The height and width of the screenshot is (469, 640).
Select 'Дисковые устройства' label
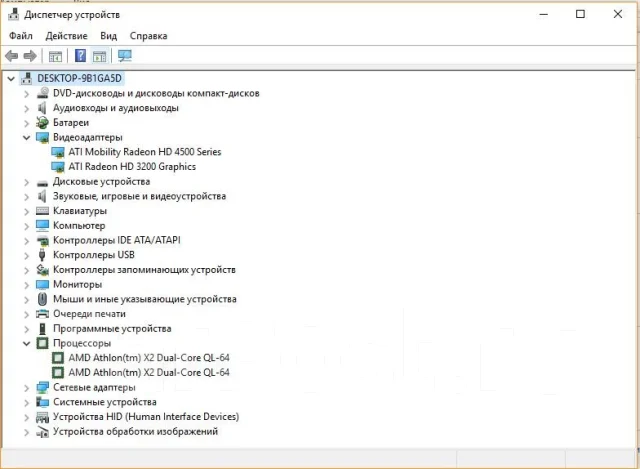pyautogui.click(x=101, y=181)
